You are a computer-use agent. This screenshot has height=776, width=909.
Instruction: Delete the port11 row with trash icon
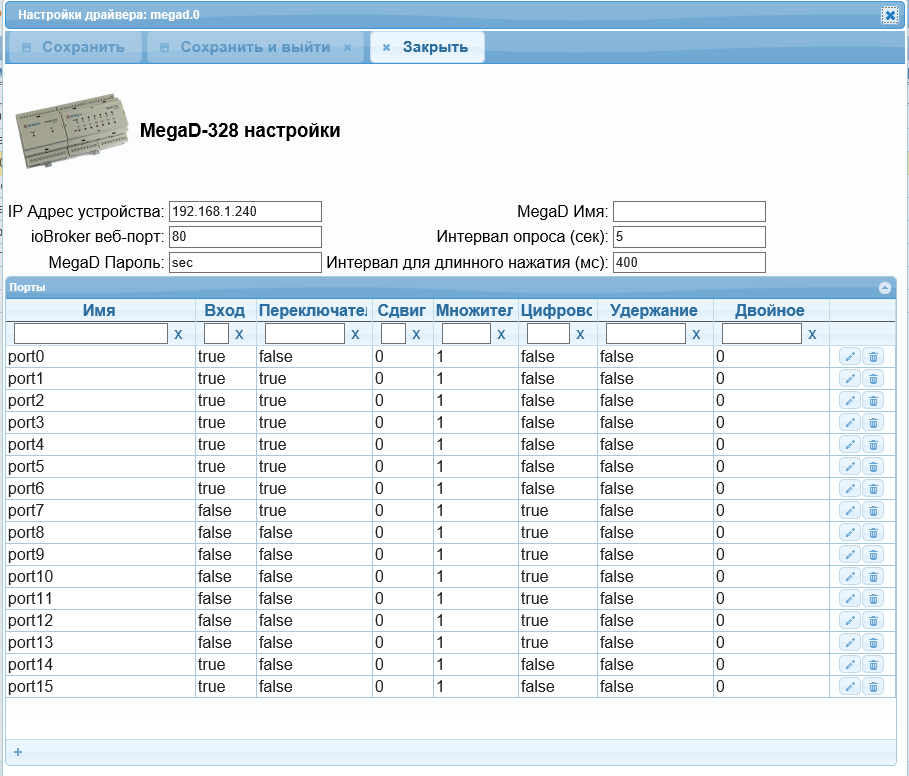pos(873,599)
